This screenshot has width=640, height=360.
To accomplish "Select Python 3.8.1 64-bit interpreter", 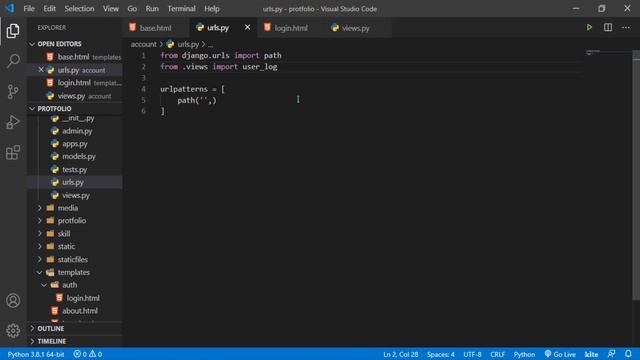I will (36, 354).
